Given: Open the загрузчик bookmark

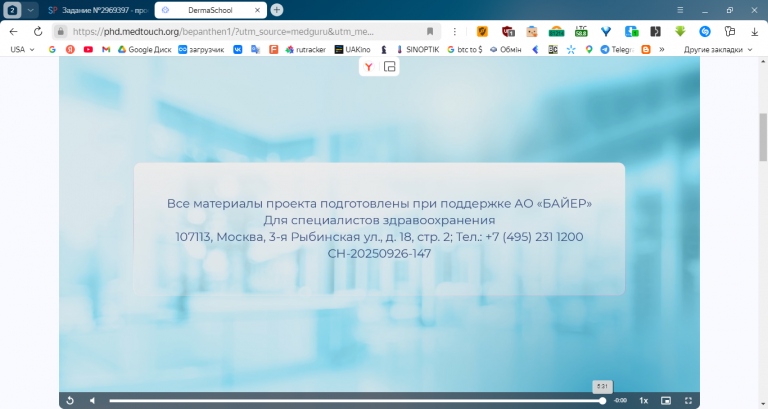Looking at the screenshot, I should tap(201, 49).
